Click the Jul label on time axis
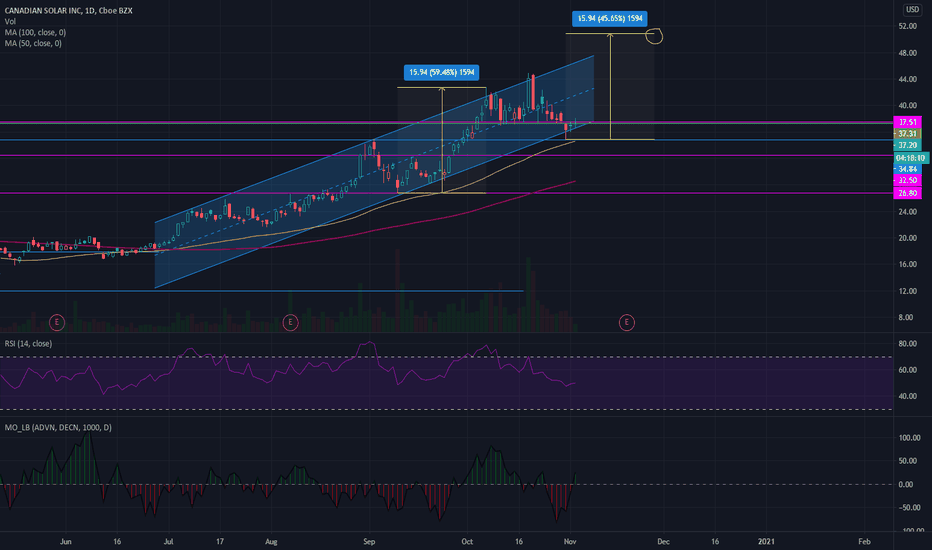 168,542
